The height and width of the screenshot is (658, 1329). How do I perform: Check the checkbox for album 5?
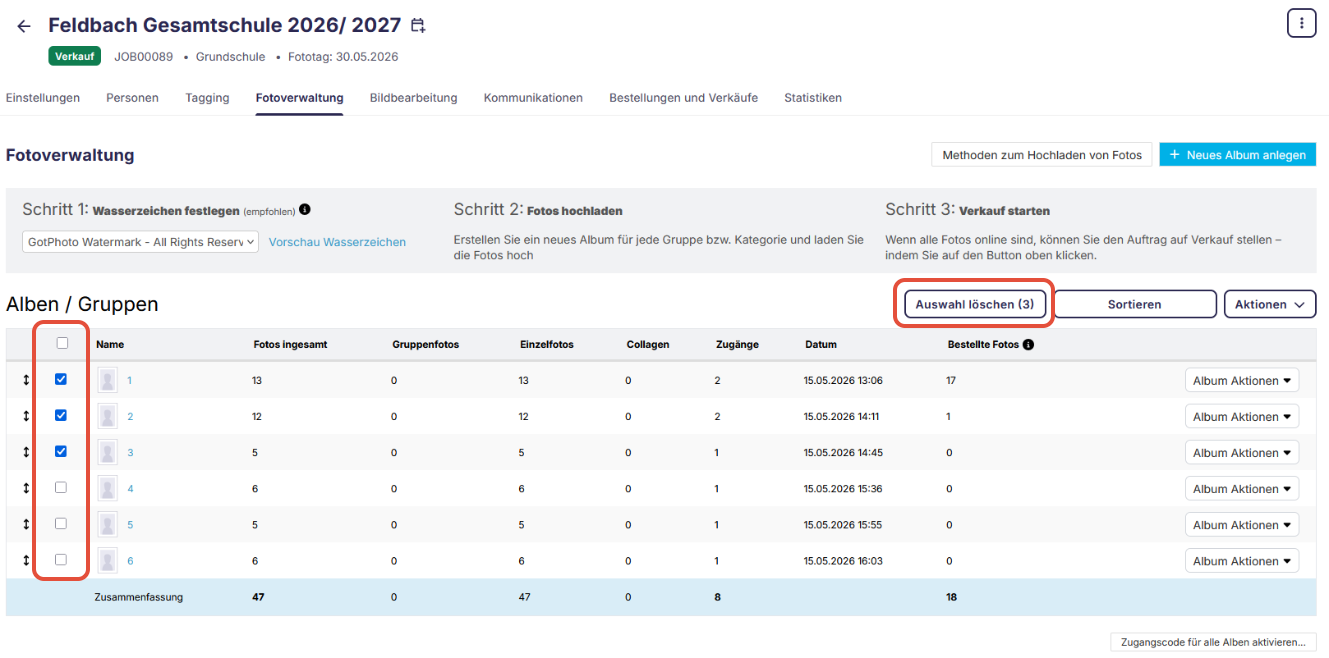(61, 523)
